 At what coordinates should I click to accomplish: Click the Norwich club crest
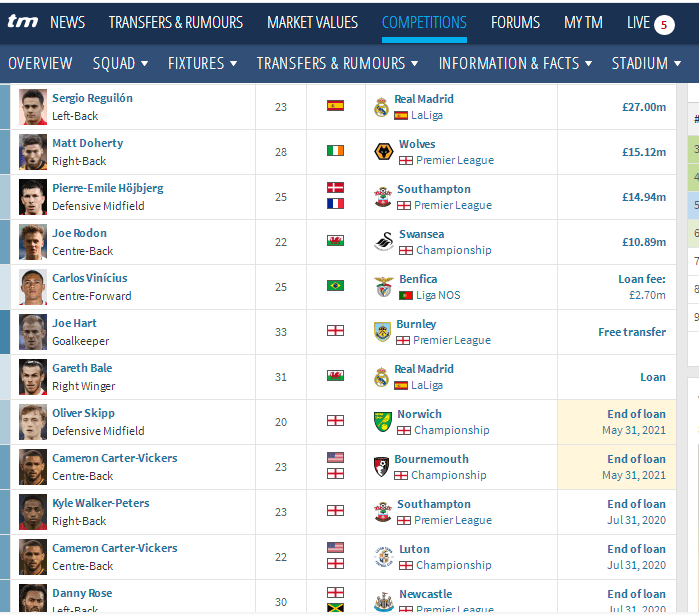click(382, 422)
